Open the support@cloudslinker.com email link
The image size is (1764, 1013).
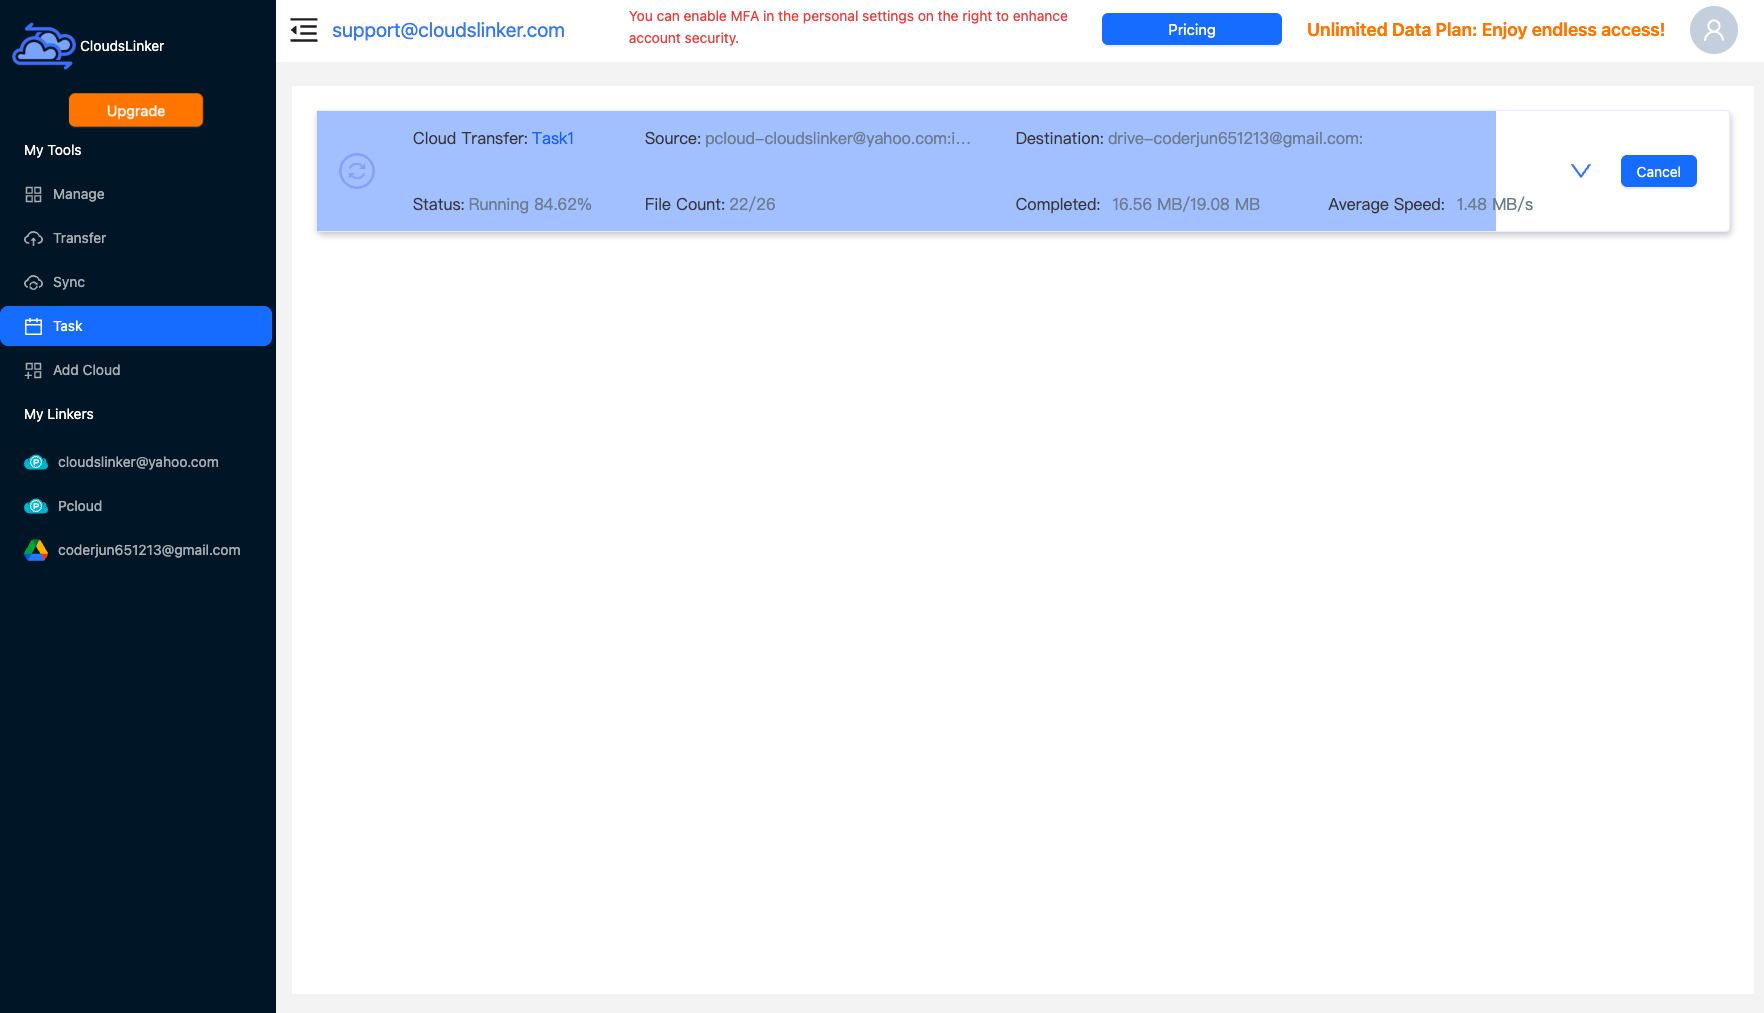click(448, 30)
